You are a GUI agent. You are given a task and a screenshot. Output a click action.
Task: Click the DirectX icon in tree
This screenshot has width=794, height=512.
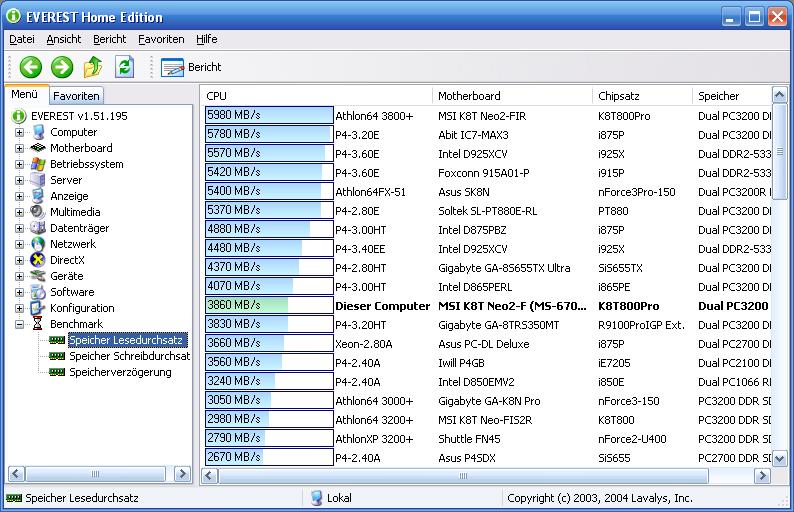38,260
